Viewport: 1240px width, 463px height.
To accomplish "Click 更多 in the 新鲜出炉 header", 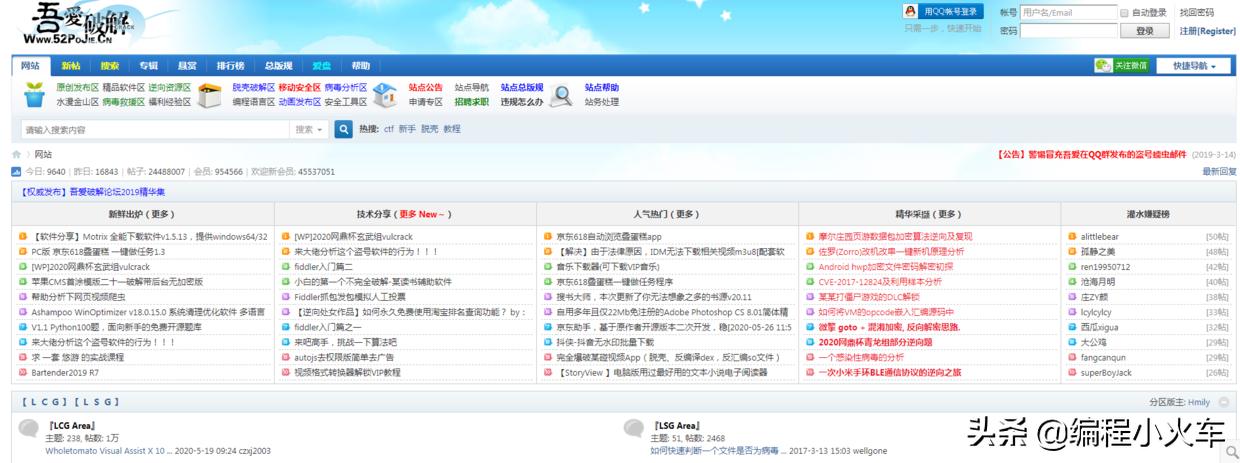I will point(160,214).
